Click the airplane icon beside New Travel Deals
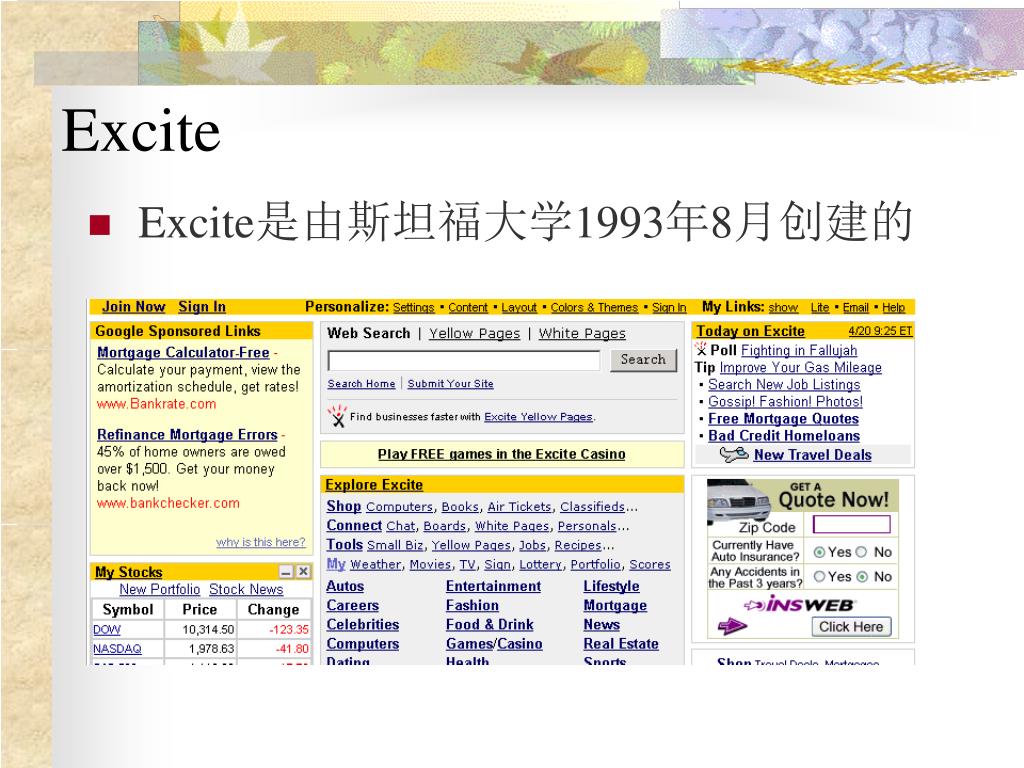1024x768 pixels. coord(733,454)
